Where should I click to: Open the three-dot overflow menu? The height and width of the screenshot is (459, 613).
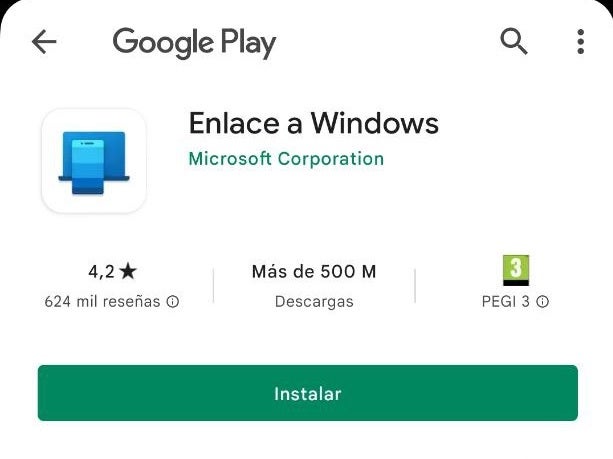click(581, 41)
